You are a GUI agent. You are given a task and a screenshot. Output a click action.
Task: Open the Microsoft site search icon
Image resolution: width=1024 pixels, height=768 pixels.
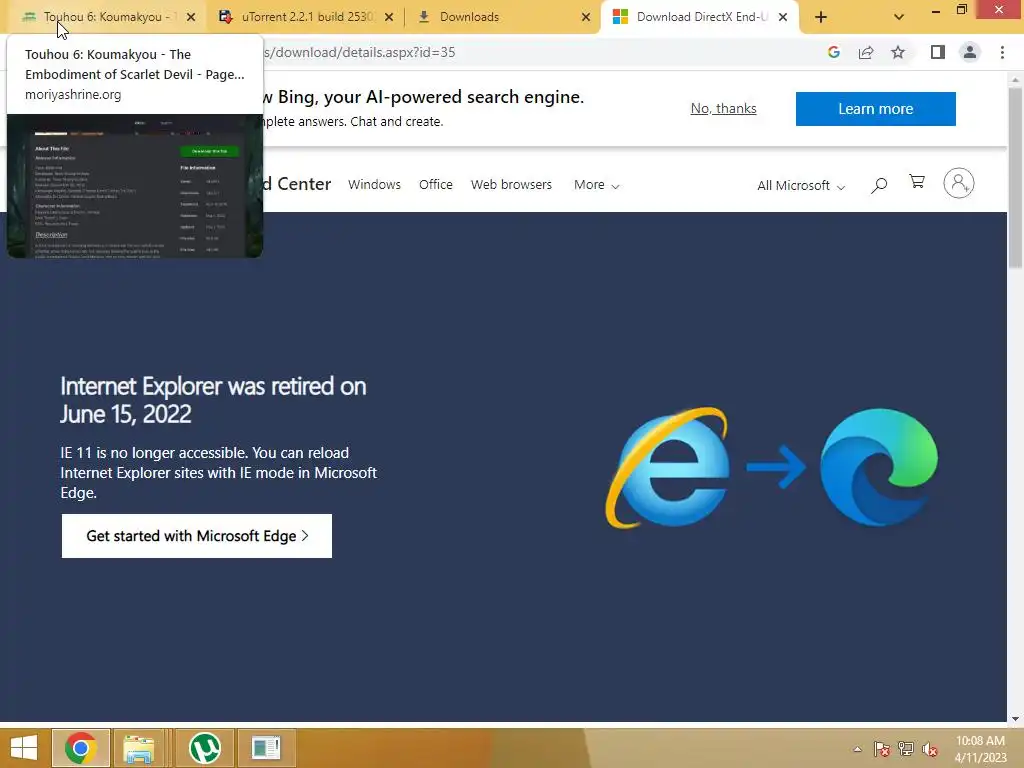tap(879, 185)
